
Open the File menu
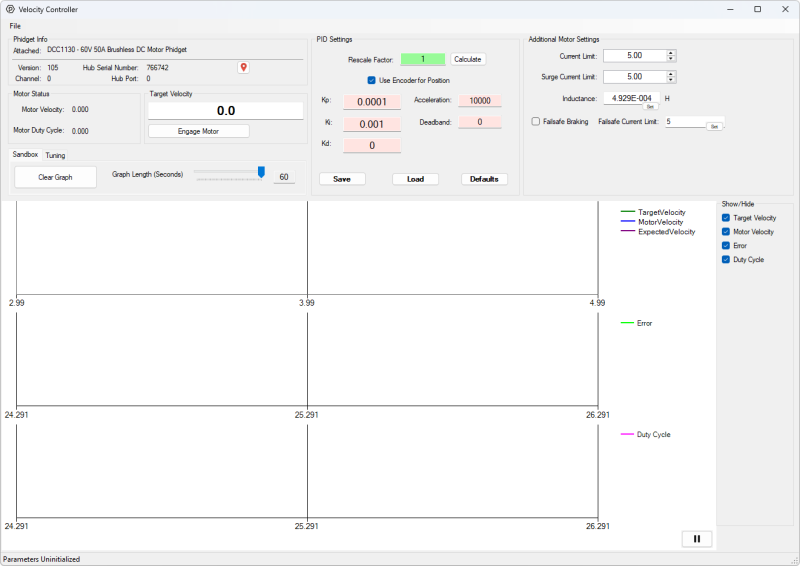pos(15,26)
